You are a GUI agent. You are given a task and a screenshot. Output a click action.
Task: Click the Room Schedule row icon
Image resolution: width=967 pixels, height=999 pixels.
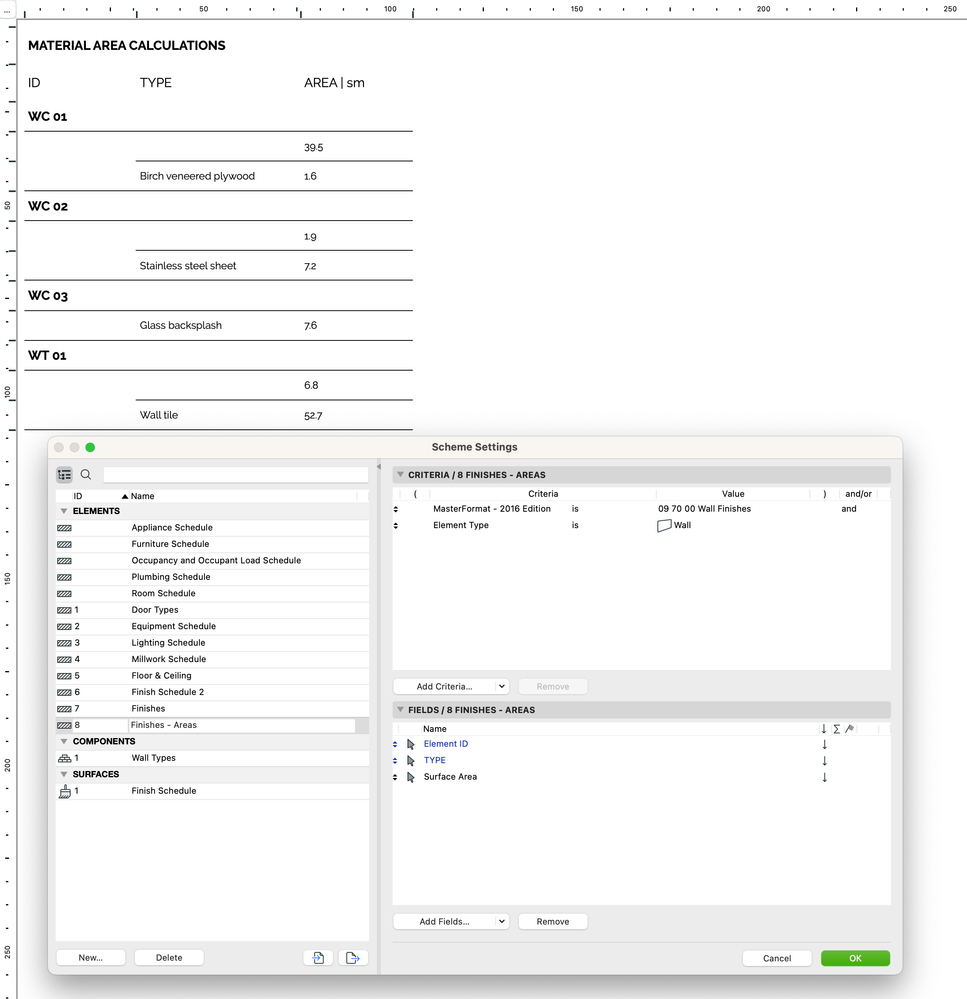point(64,594)
